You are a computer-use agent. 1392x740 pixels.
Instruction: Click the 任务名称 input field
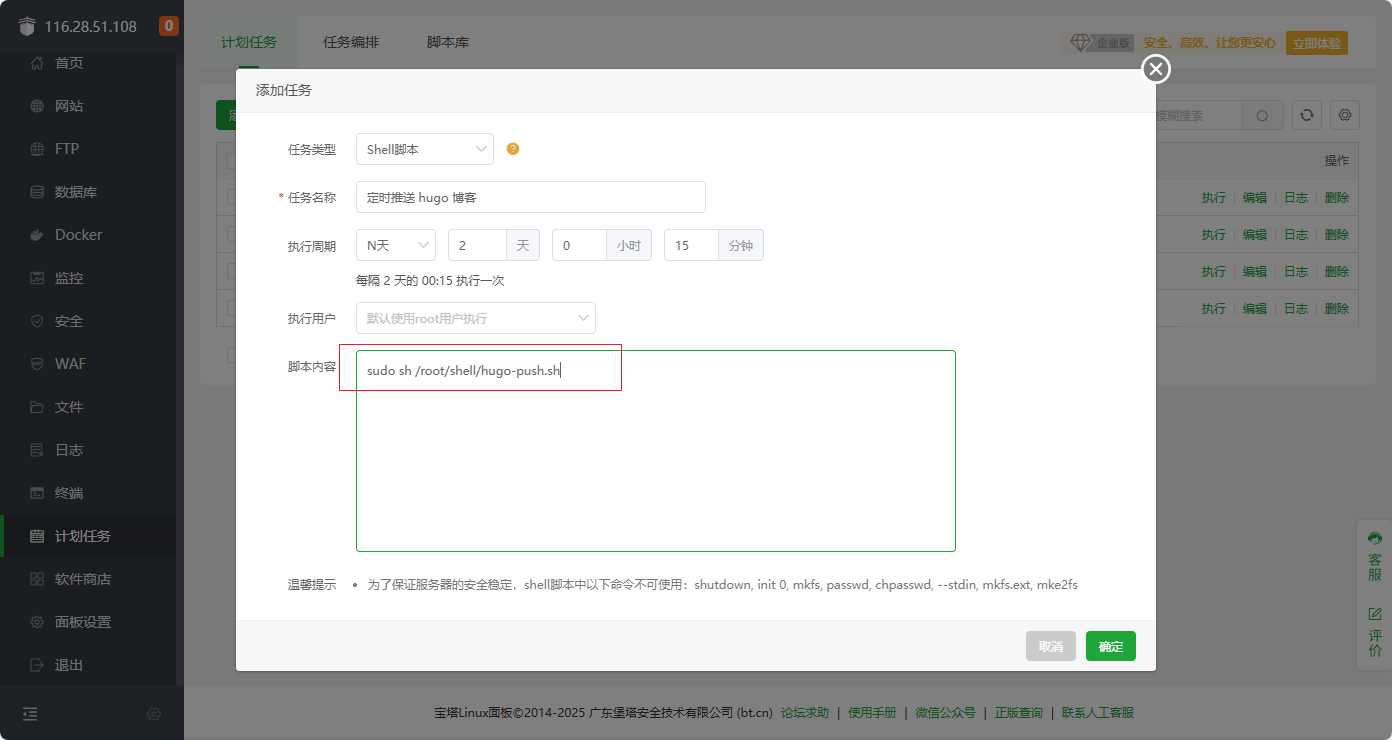coord(531,197)
